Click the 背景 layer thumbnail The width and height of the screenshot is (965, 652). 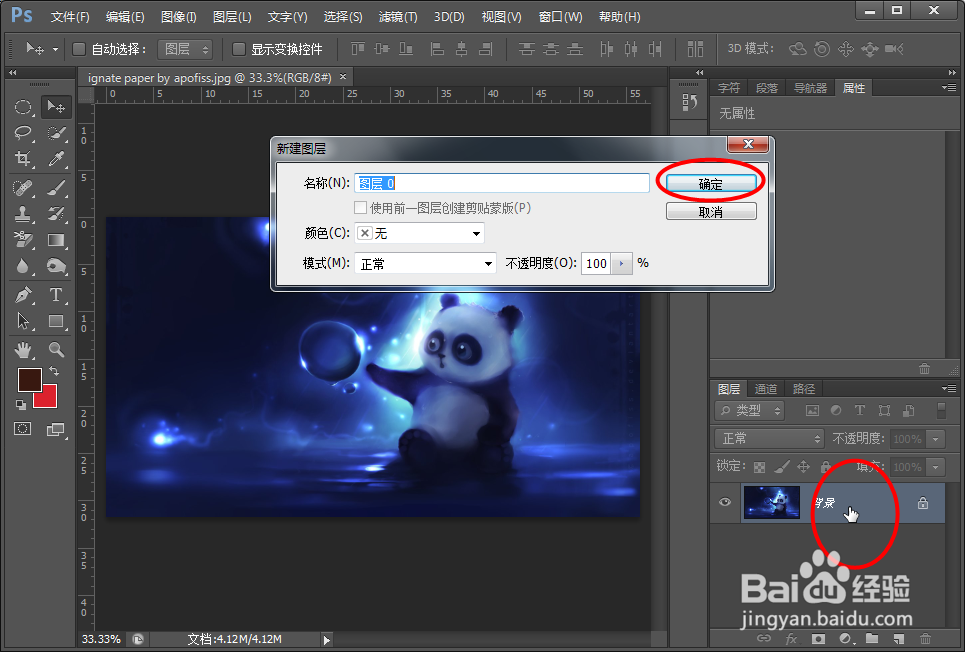(x=772, y=502)
